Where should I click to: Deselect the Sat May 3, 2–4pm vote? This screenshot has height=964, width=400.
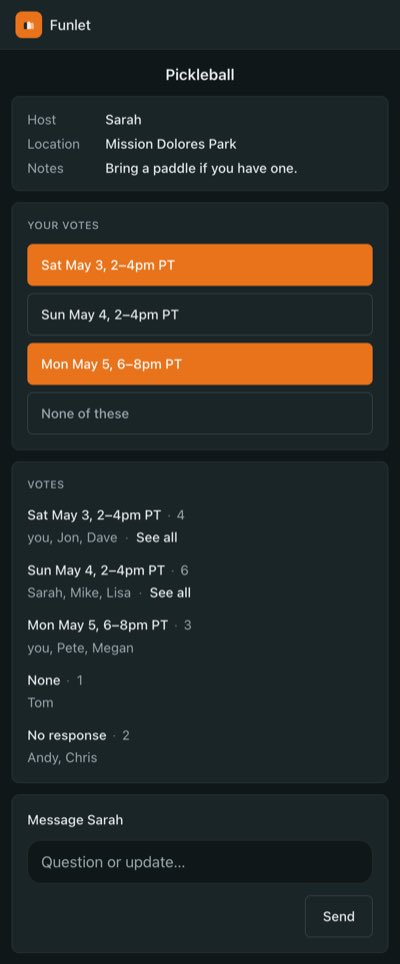tap(200, 265)
